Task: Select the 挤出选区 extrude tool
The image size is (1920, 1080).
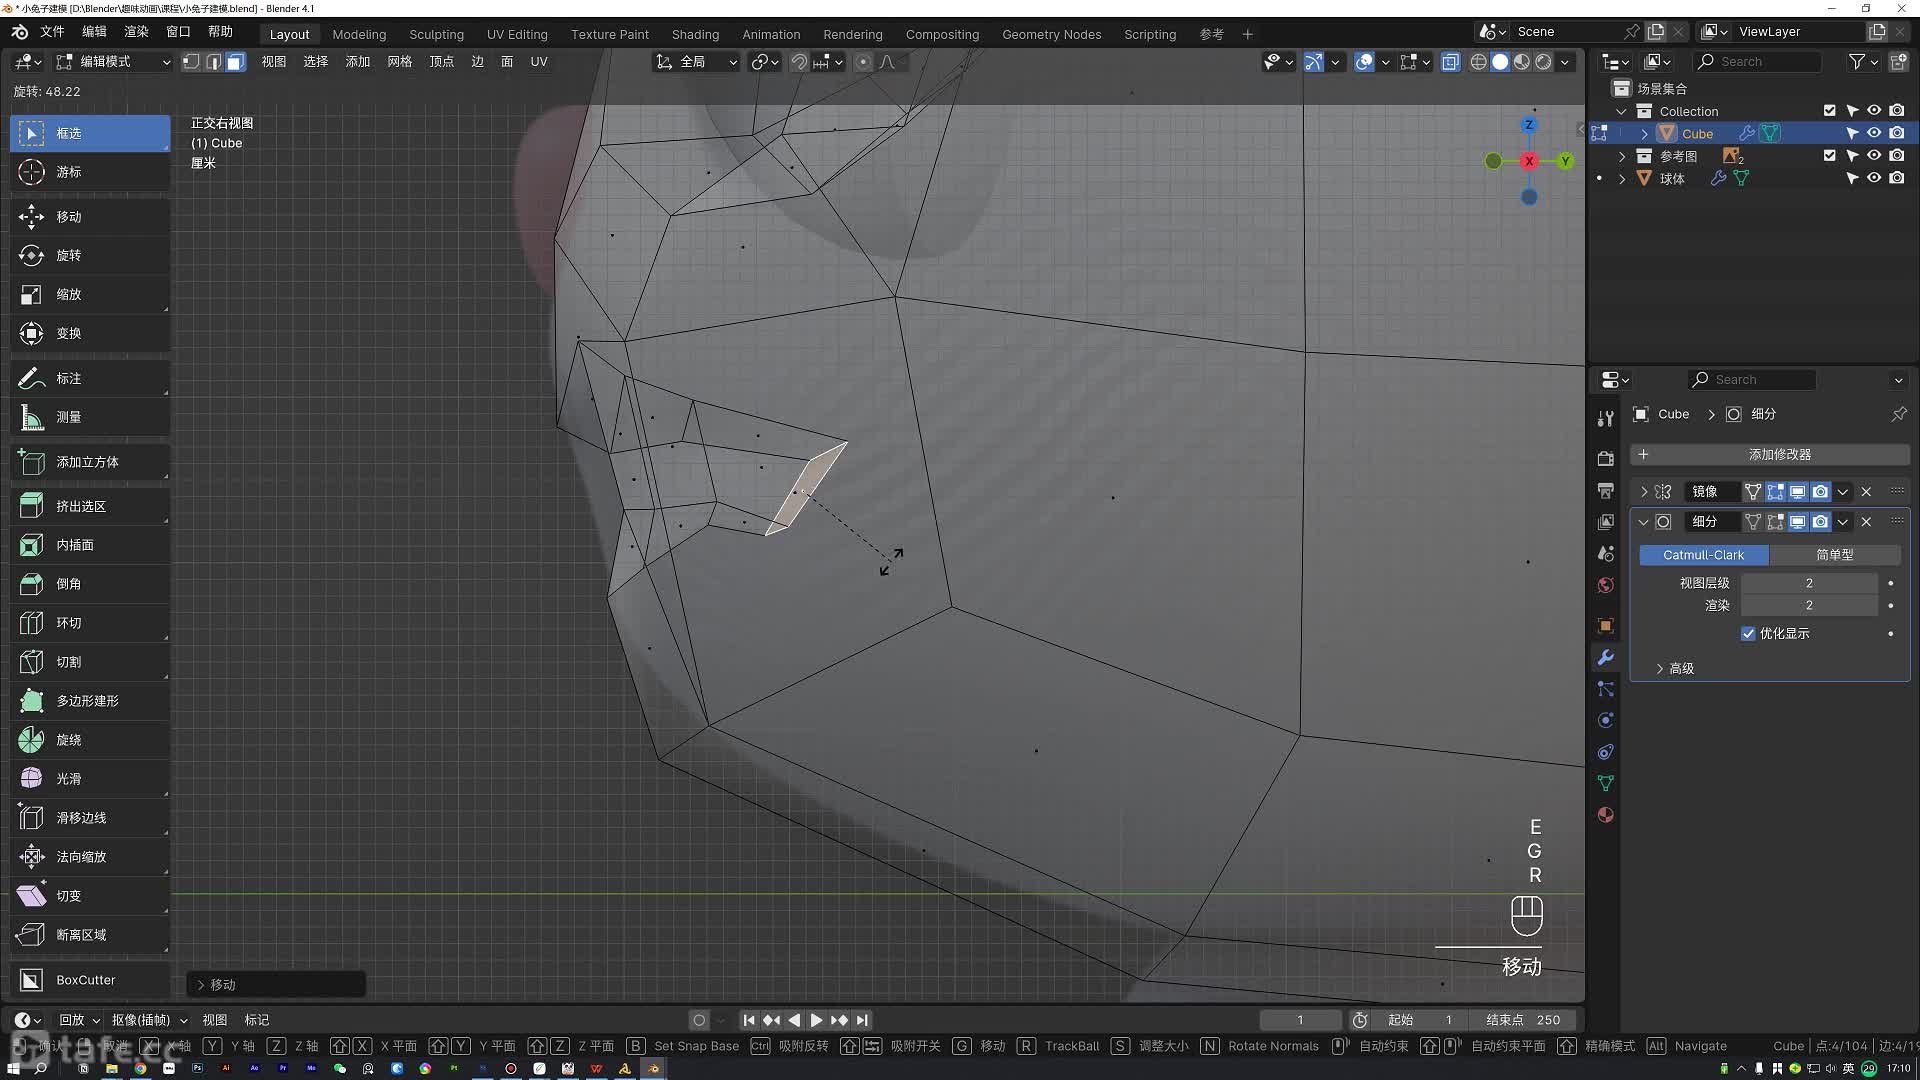Action: (90, 507)
